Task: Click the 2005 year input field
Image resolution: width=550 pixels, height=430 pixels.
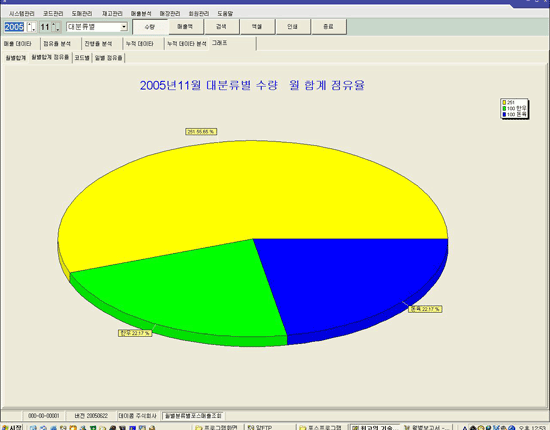Action: [14, 27]
